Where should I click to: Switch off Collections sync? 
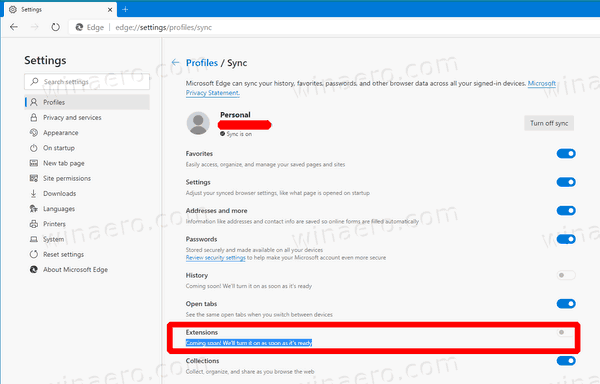(566, 361)
